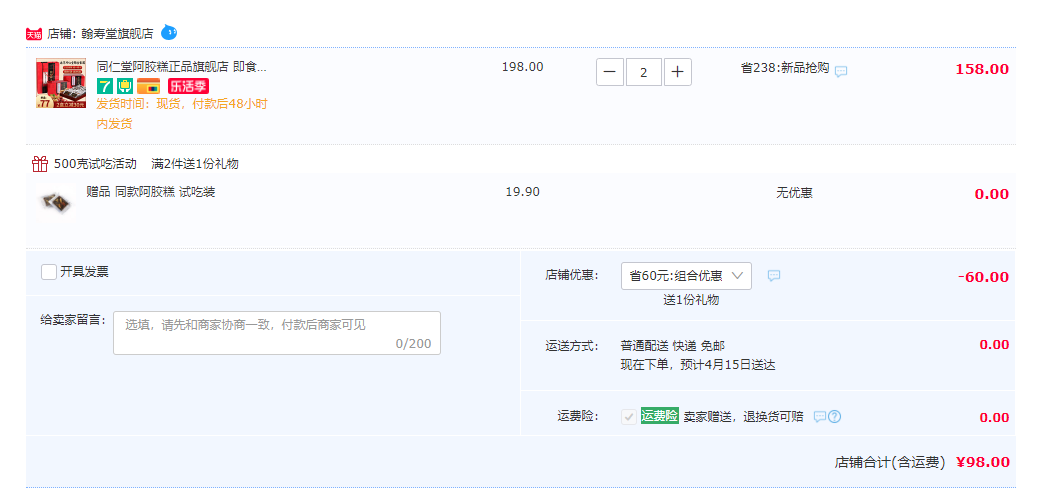Screen dimensions: 1038x488
Task: Decrease quantity with the minus button
Action: (610, 72)
